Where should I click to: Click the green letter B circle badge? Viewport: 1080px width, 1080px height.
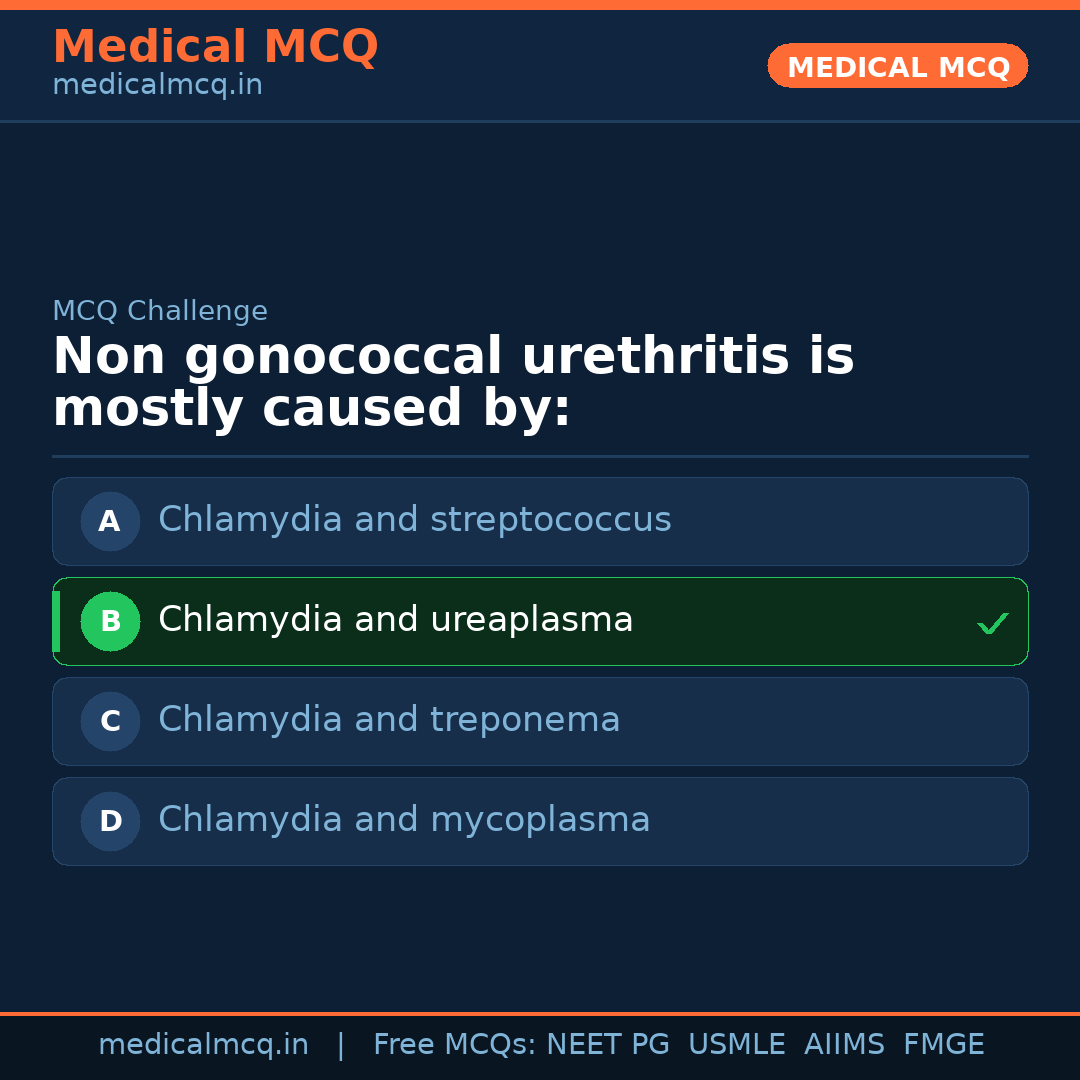pyautogui.click(x=110, y=621)
